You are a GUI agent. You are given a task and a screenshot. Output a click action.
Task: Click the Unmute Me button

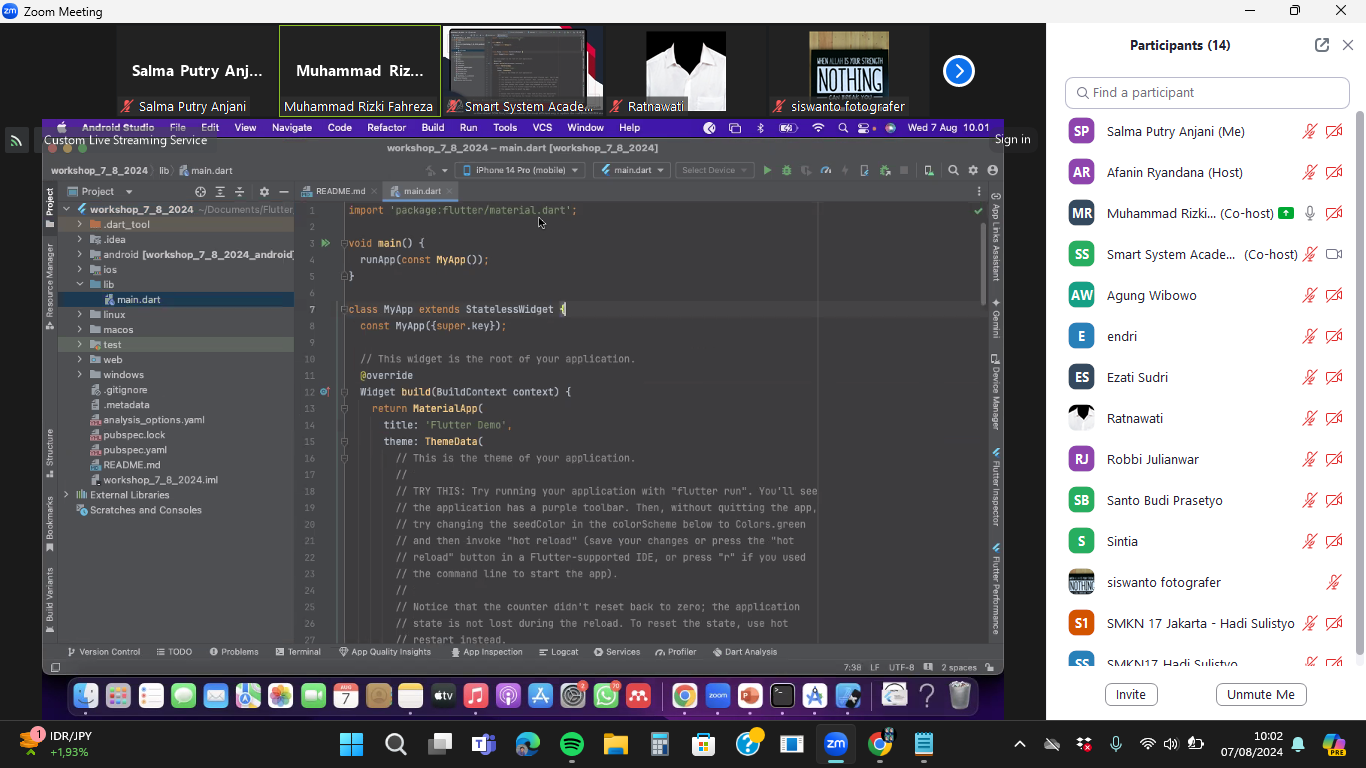(1261, 694)
